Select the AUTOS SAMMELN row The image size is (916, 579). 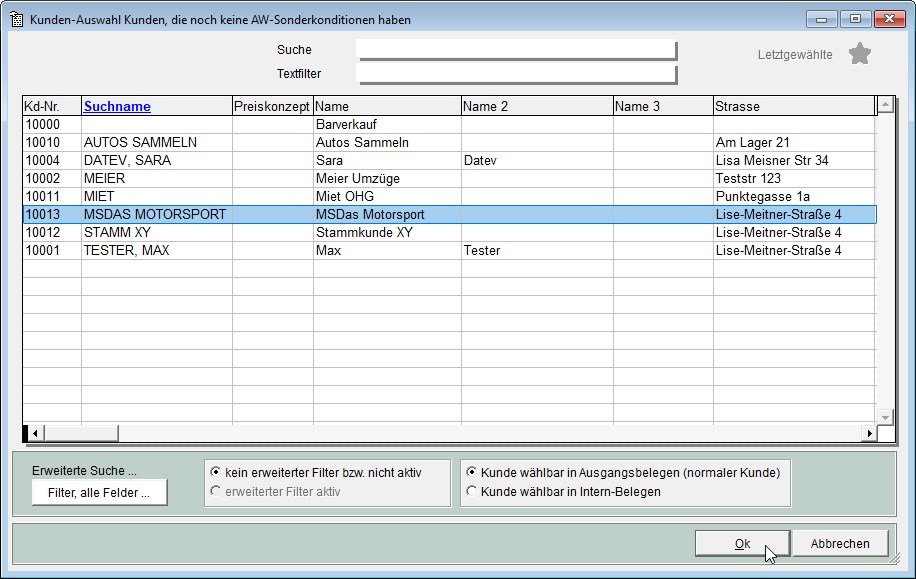449,143
